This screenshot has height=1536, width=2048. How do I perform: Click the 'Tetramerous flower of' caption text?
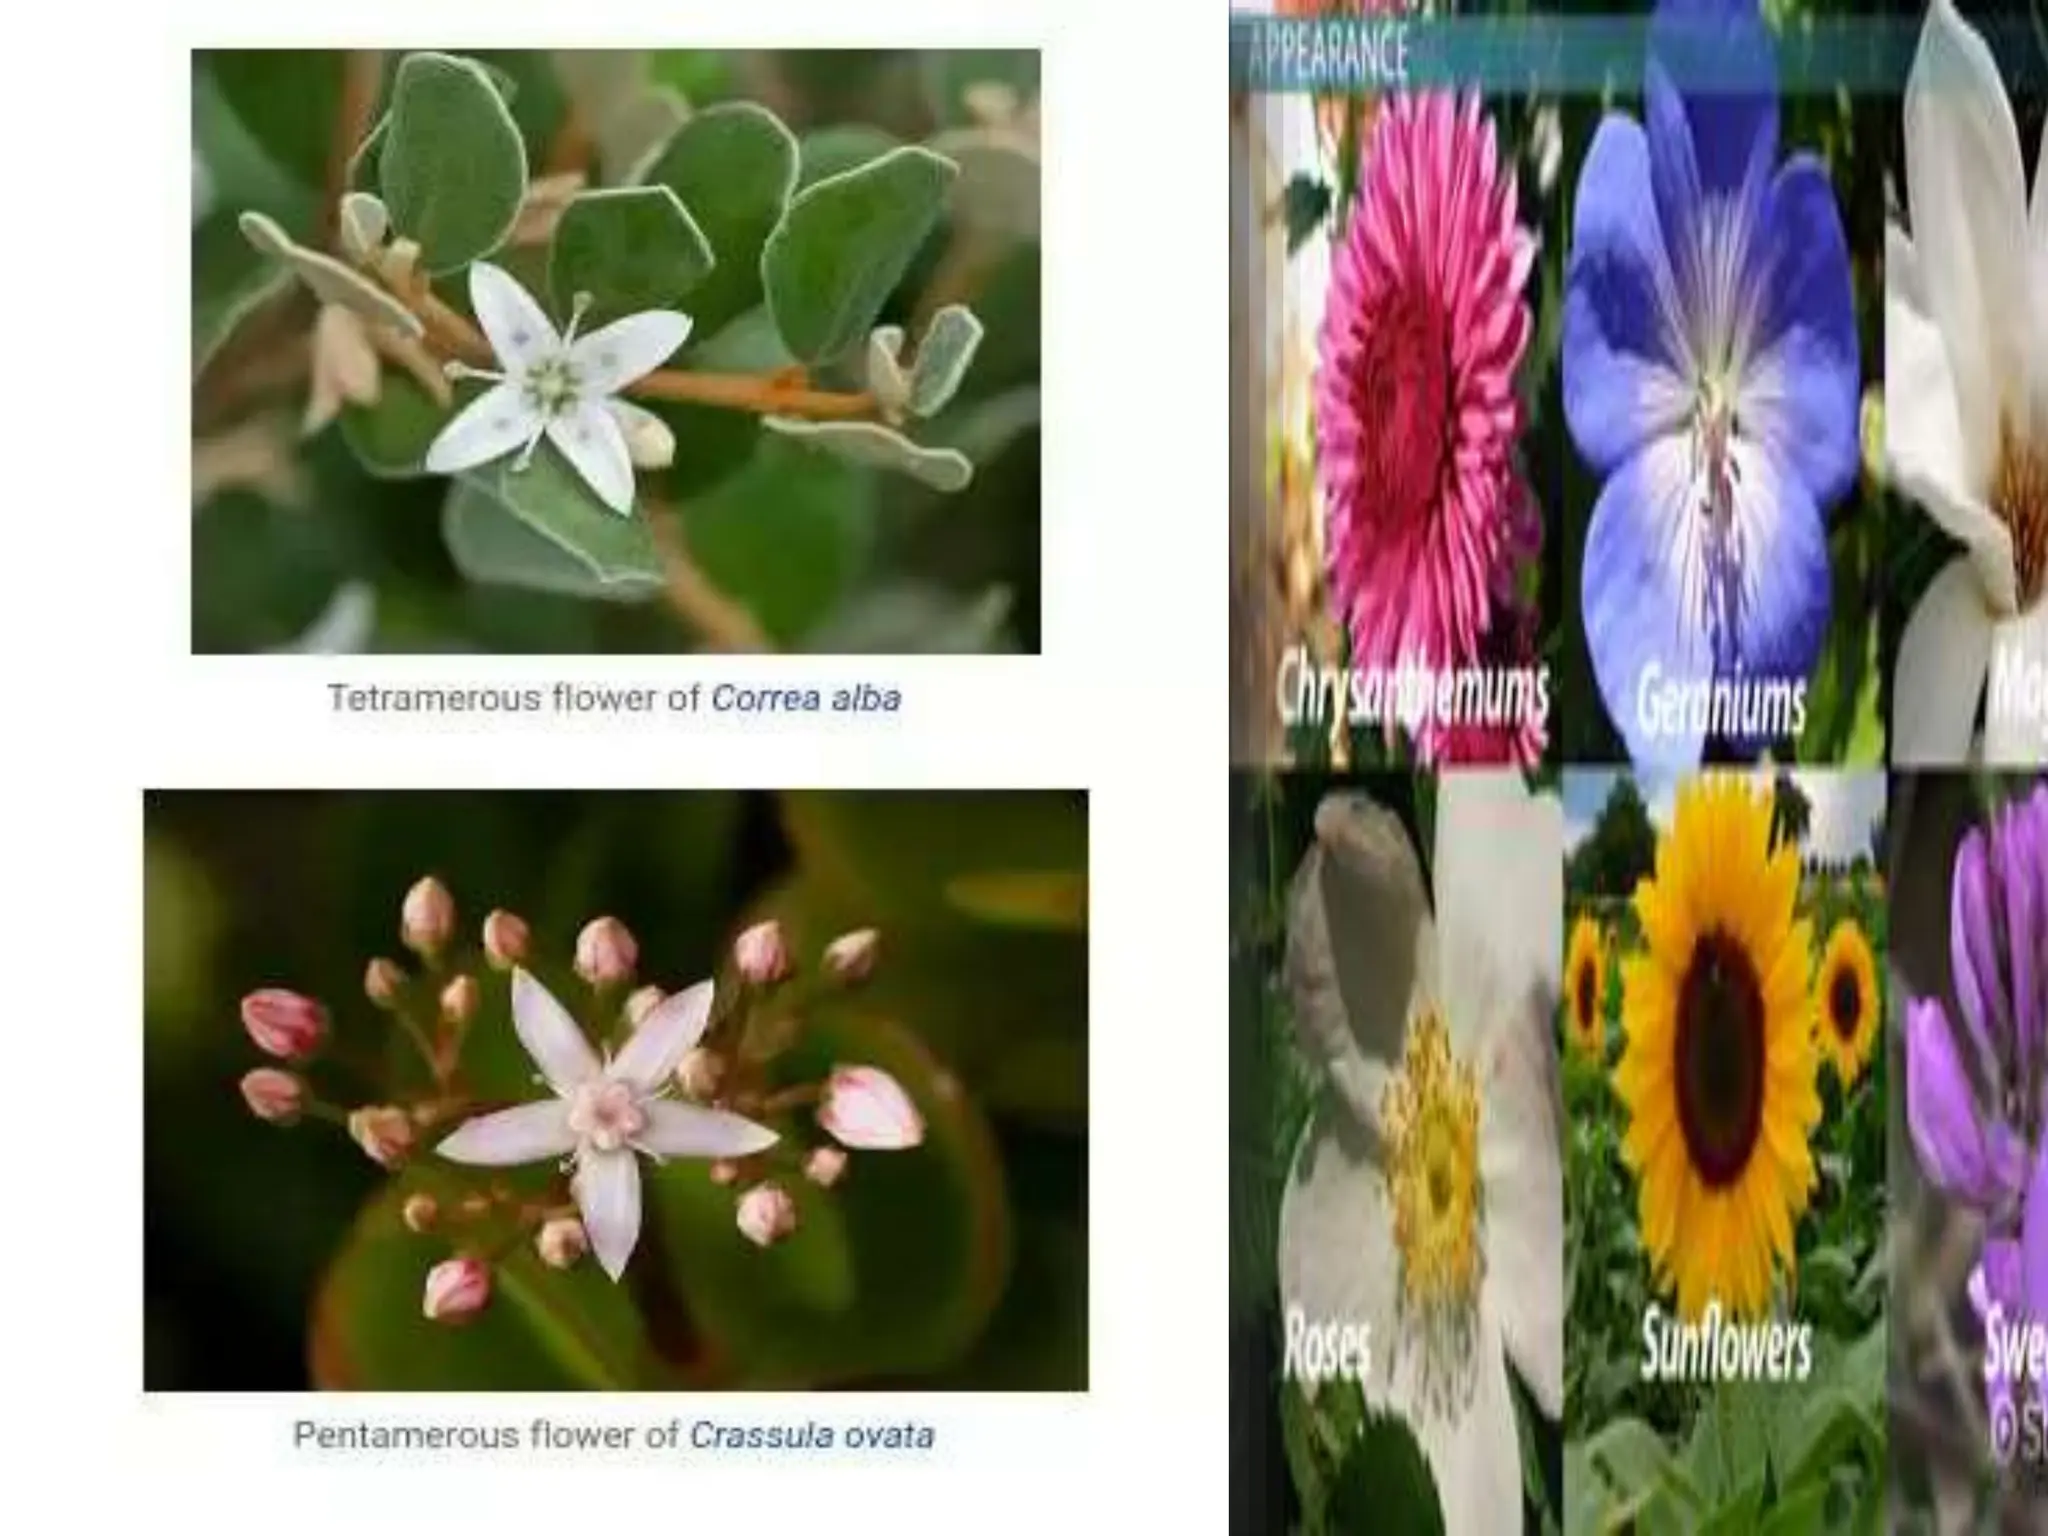[514, 697]
